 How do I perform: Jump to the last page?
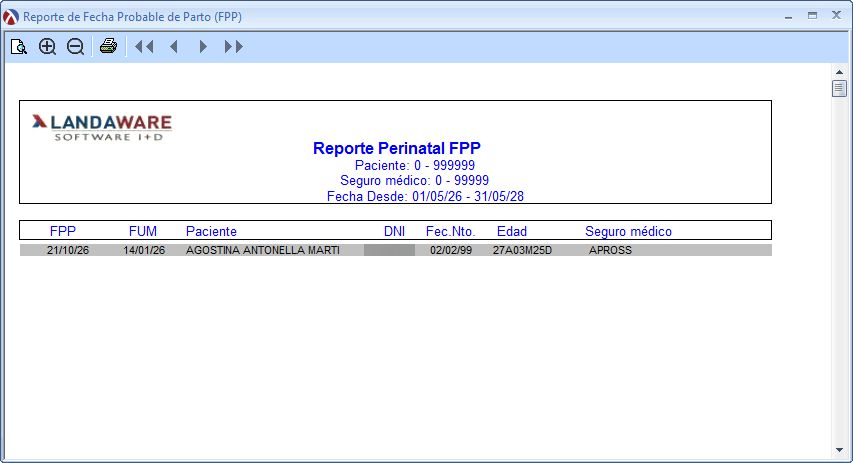pyautogui.click(x=234, y=47)
